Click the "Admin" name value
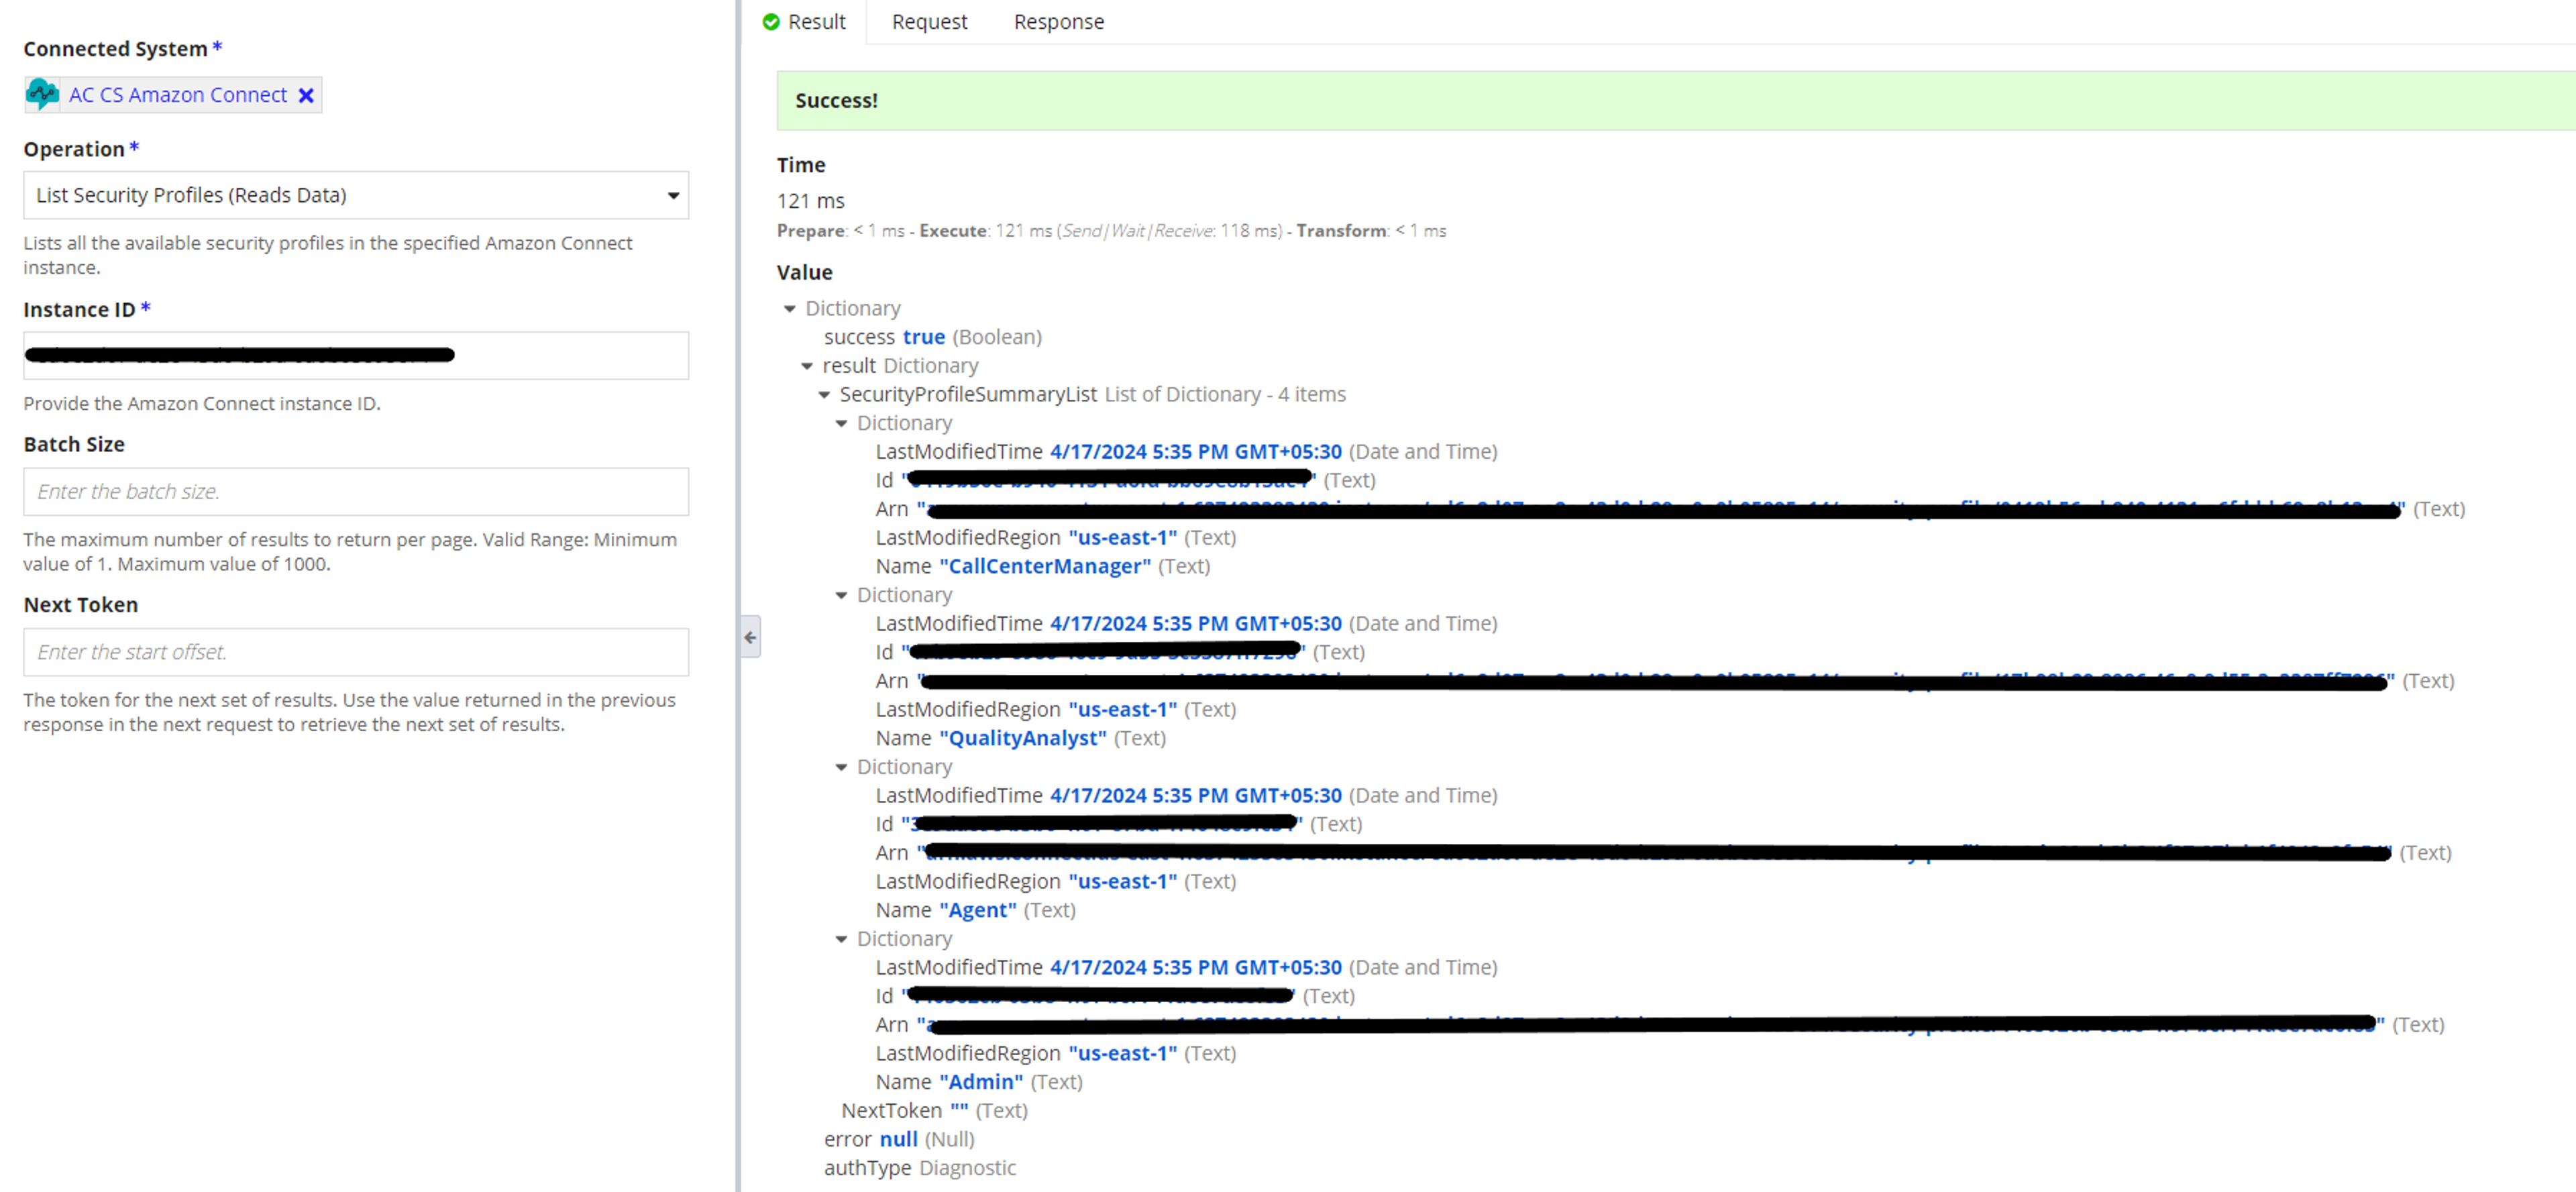2576x1192 pixels. 981,1083
